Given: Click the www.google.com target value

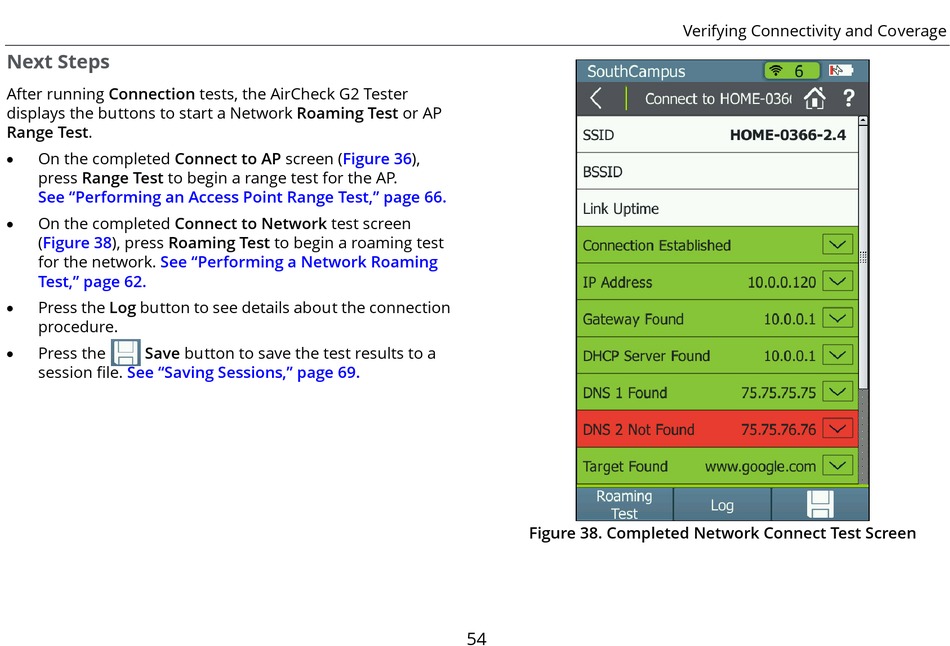Looking at the screenshot, I should pos(760,467).
